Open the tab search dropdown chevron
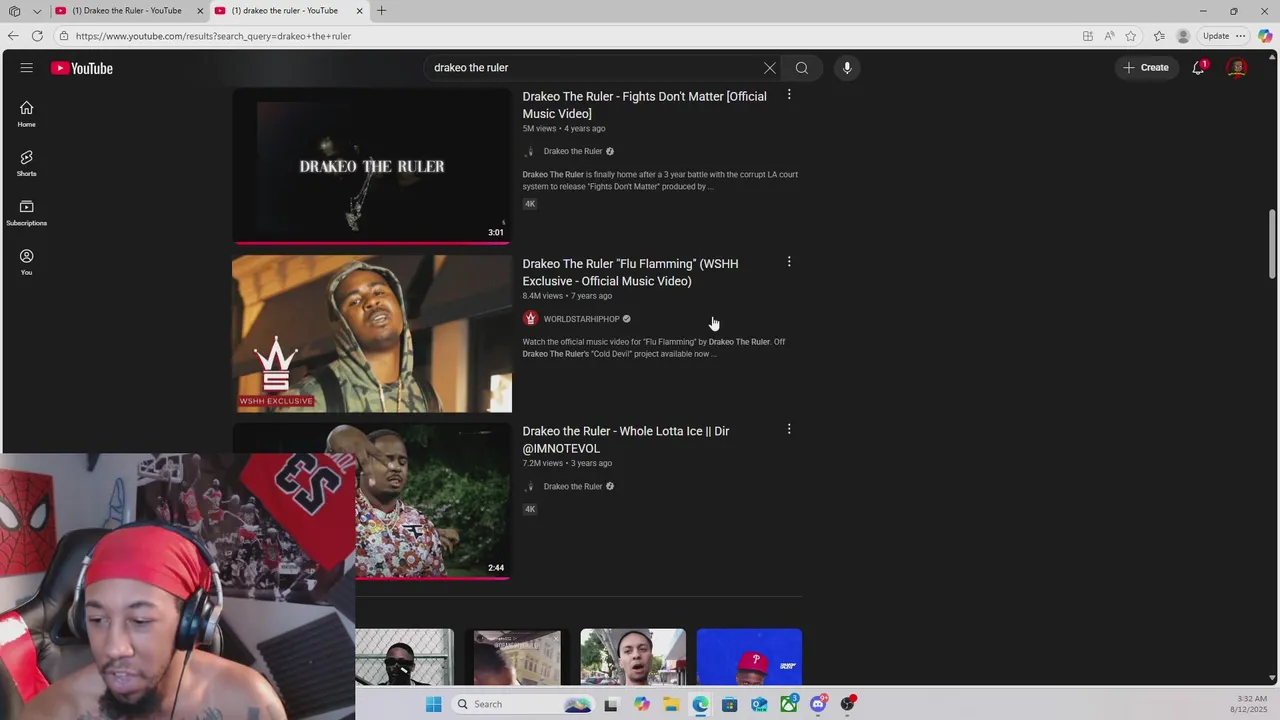Image resolution: width=1280 pixels, height=720 pixels. [x=37, y=11]
